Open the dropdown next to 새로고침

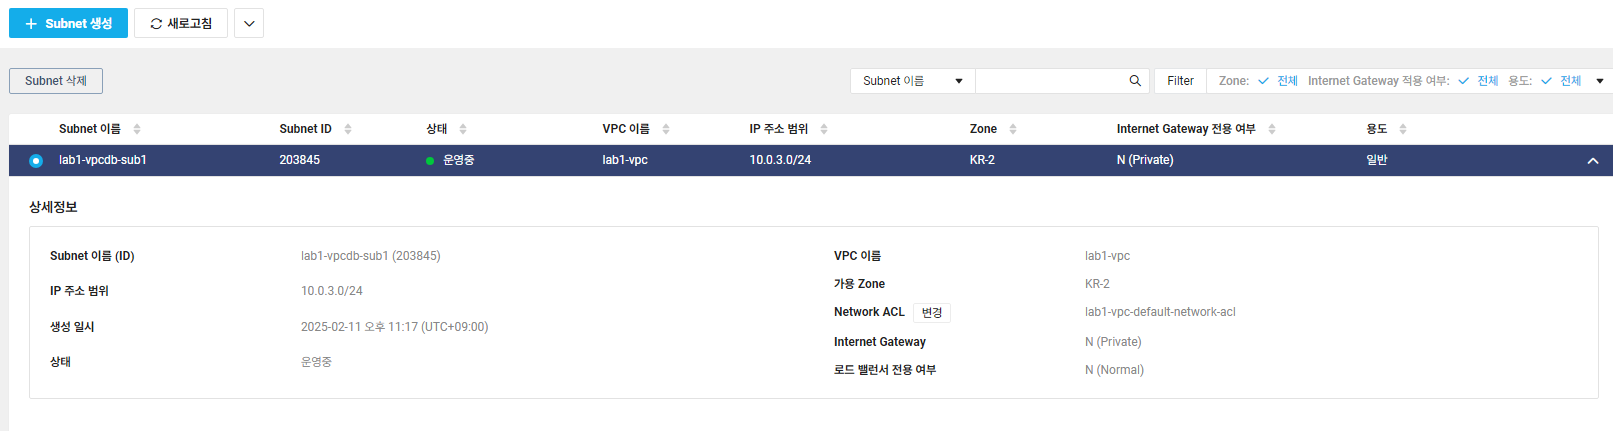point(249,23)
